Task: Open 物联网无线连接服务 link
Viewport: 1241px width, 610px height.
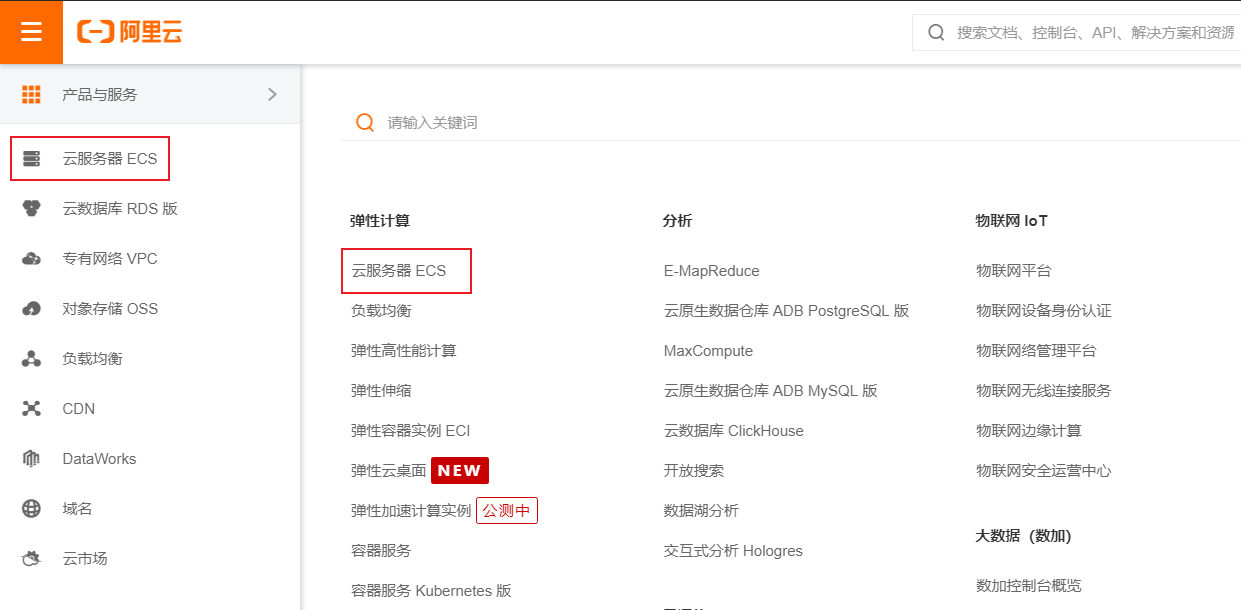Action: tap(1044, 390)
